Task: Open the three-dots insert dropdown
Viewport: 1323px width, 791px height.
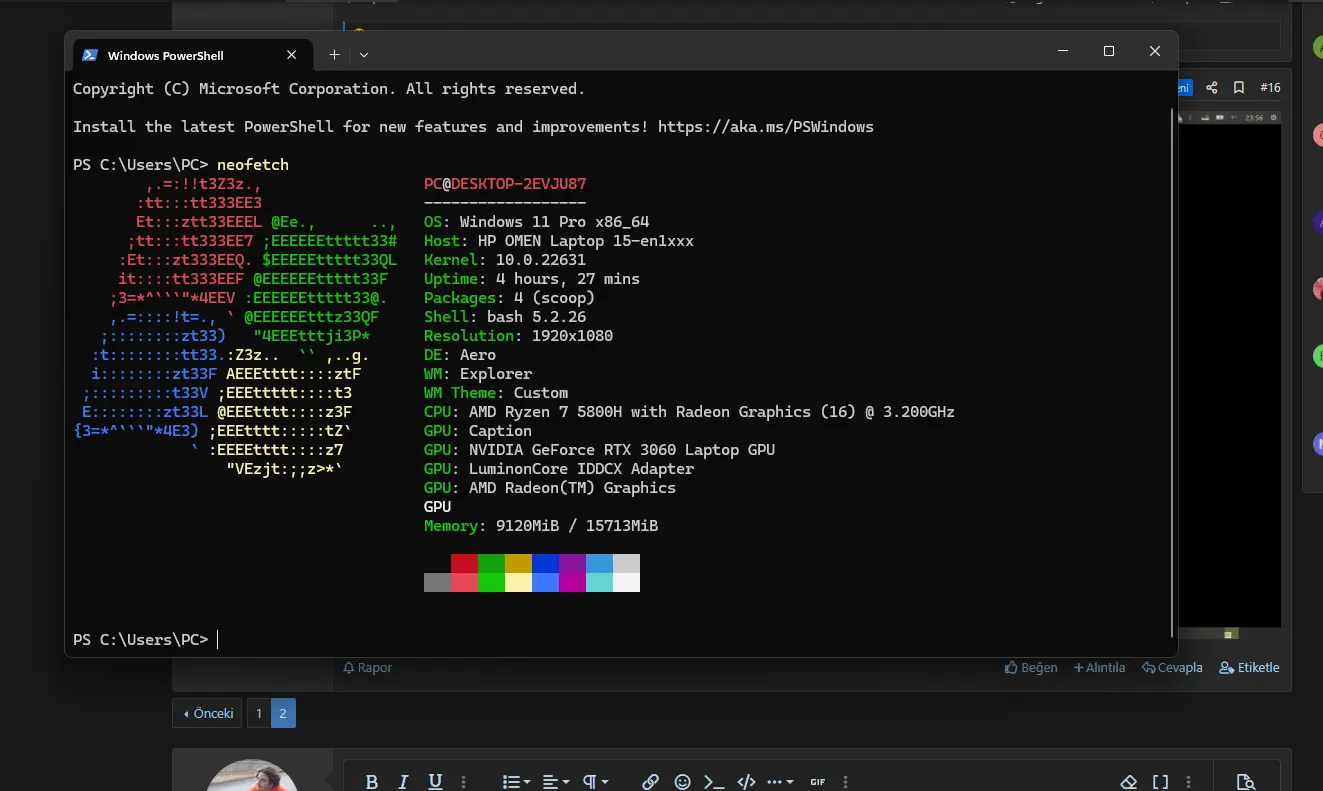Action: (x=780, y=782)
